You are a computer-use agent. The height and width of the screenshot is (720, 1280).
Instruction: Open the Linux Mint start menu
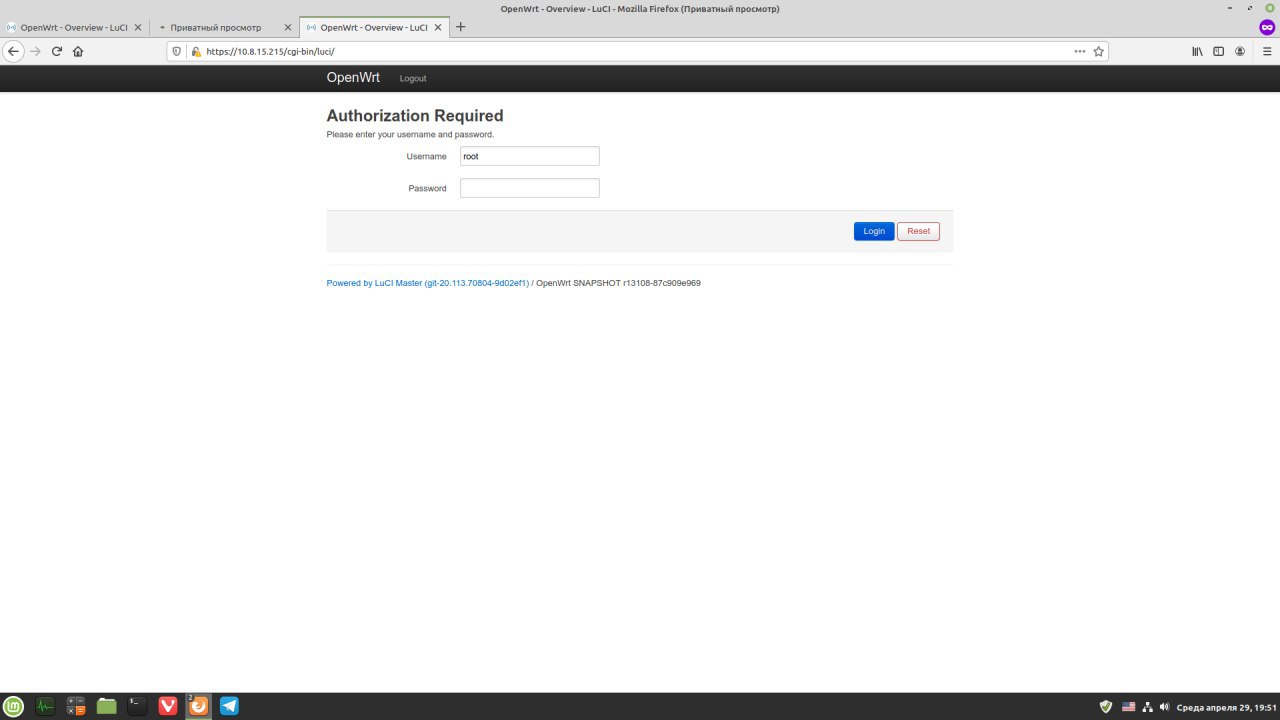click(13, 706)
